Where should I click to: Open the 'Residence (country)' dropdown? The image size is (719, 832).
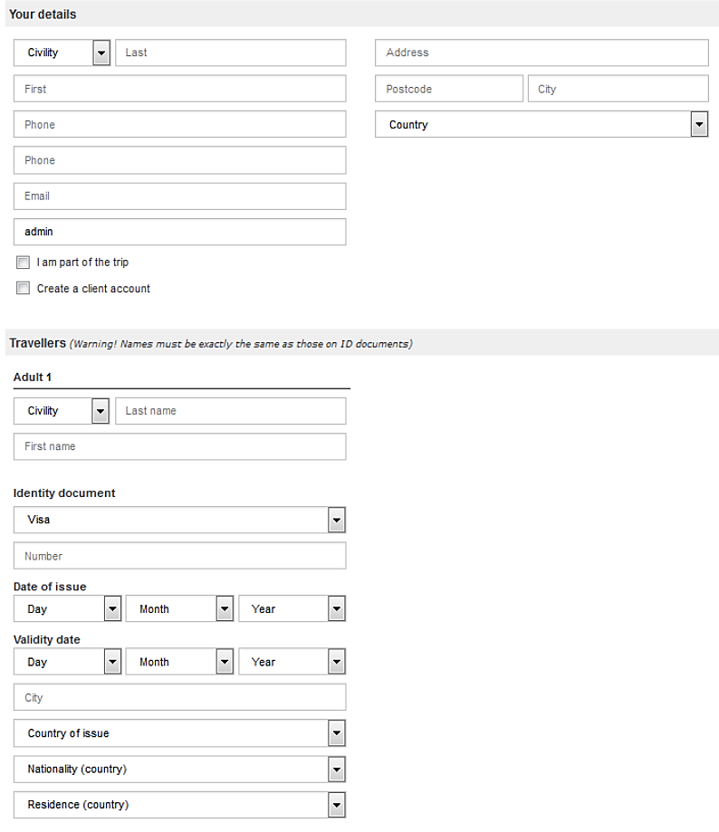[x=180, y=805]
